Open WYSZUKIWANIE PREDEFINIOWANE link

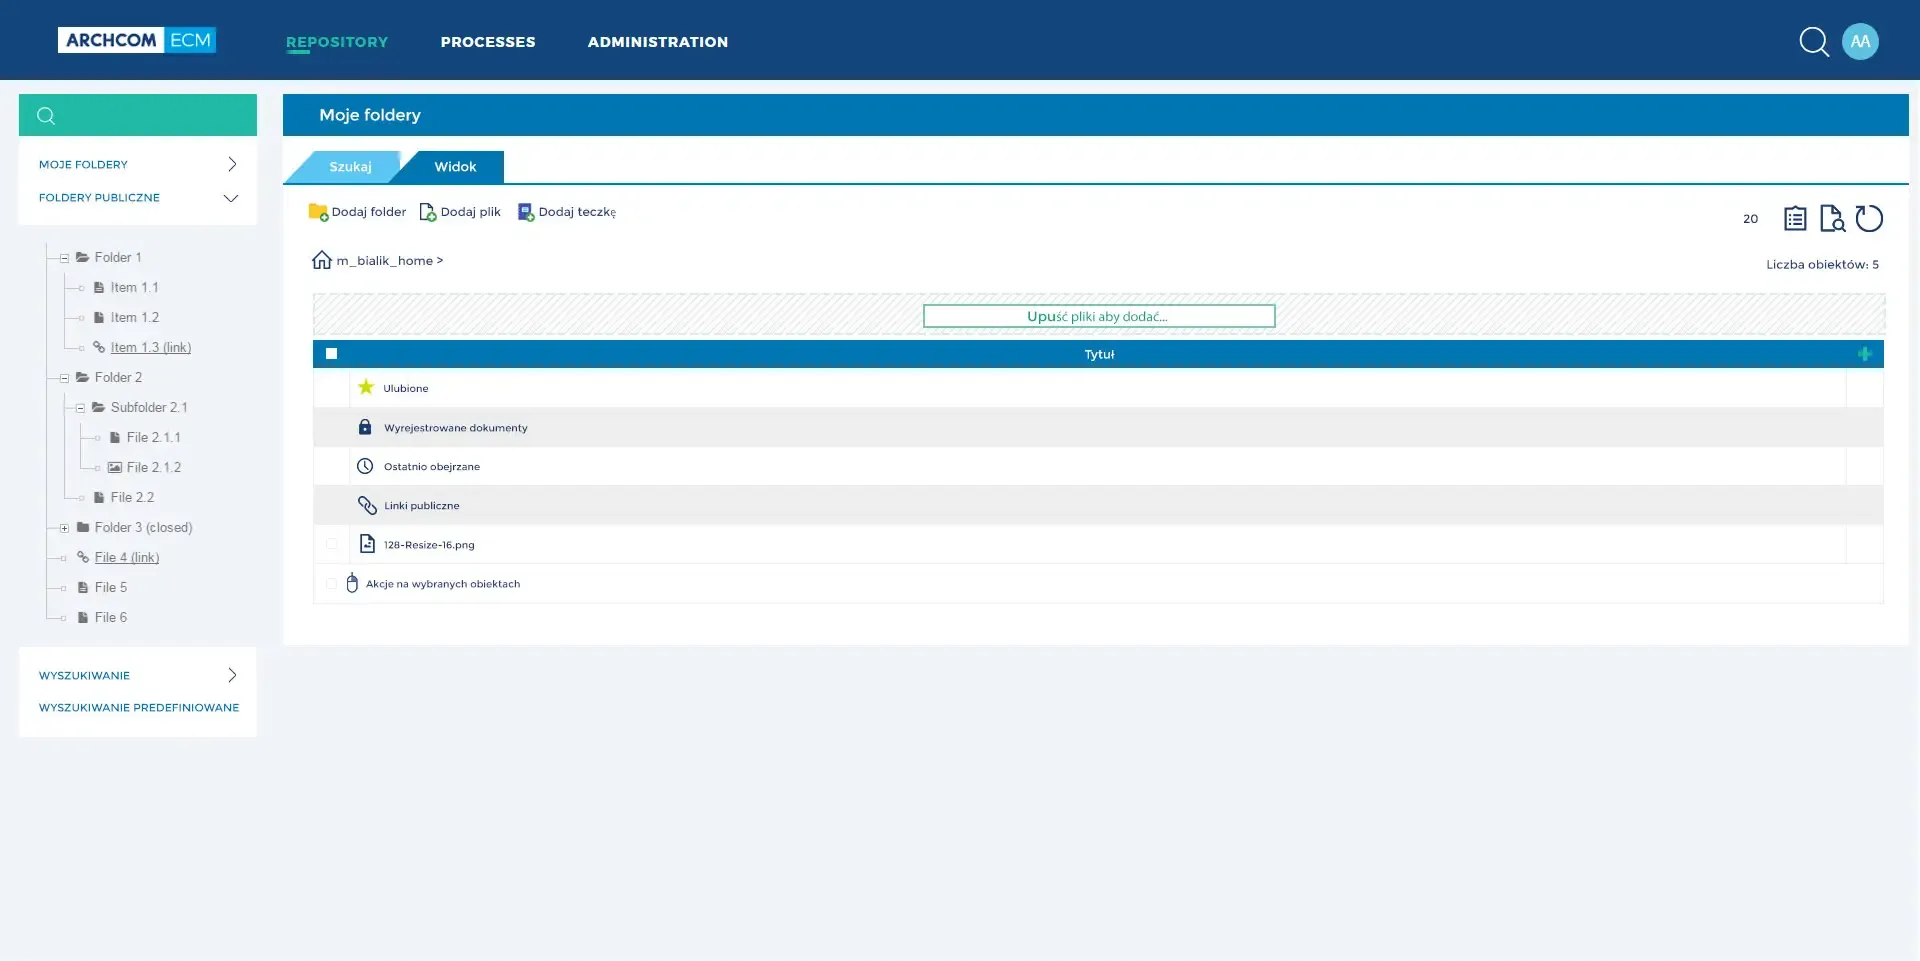(x=139, y=707)
